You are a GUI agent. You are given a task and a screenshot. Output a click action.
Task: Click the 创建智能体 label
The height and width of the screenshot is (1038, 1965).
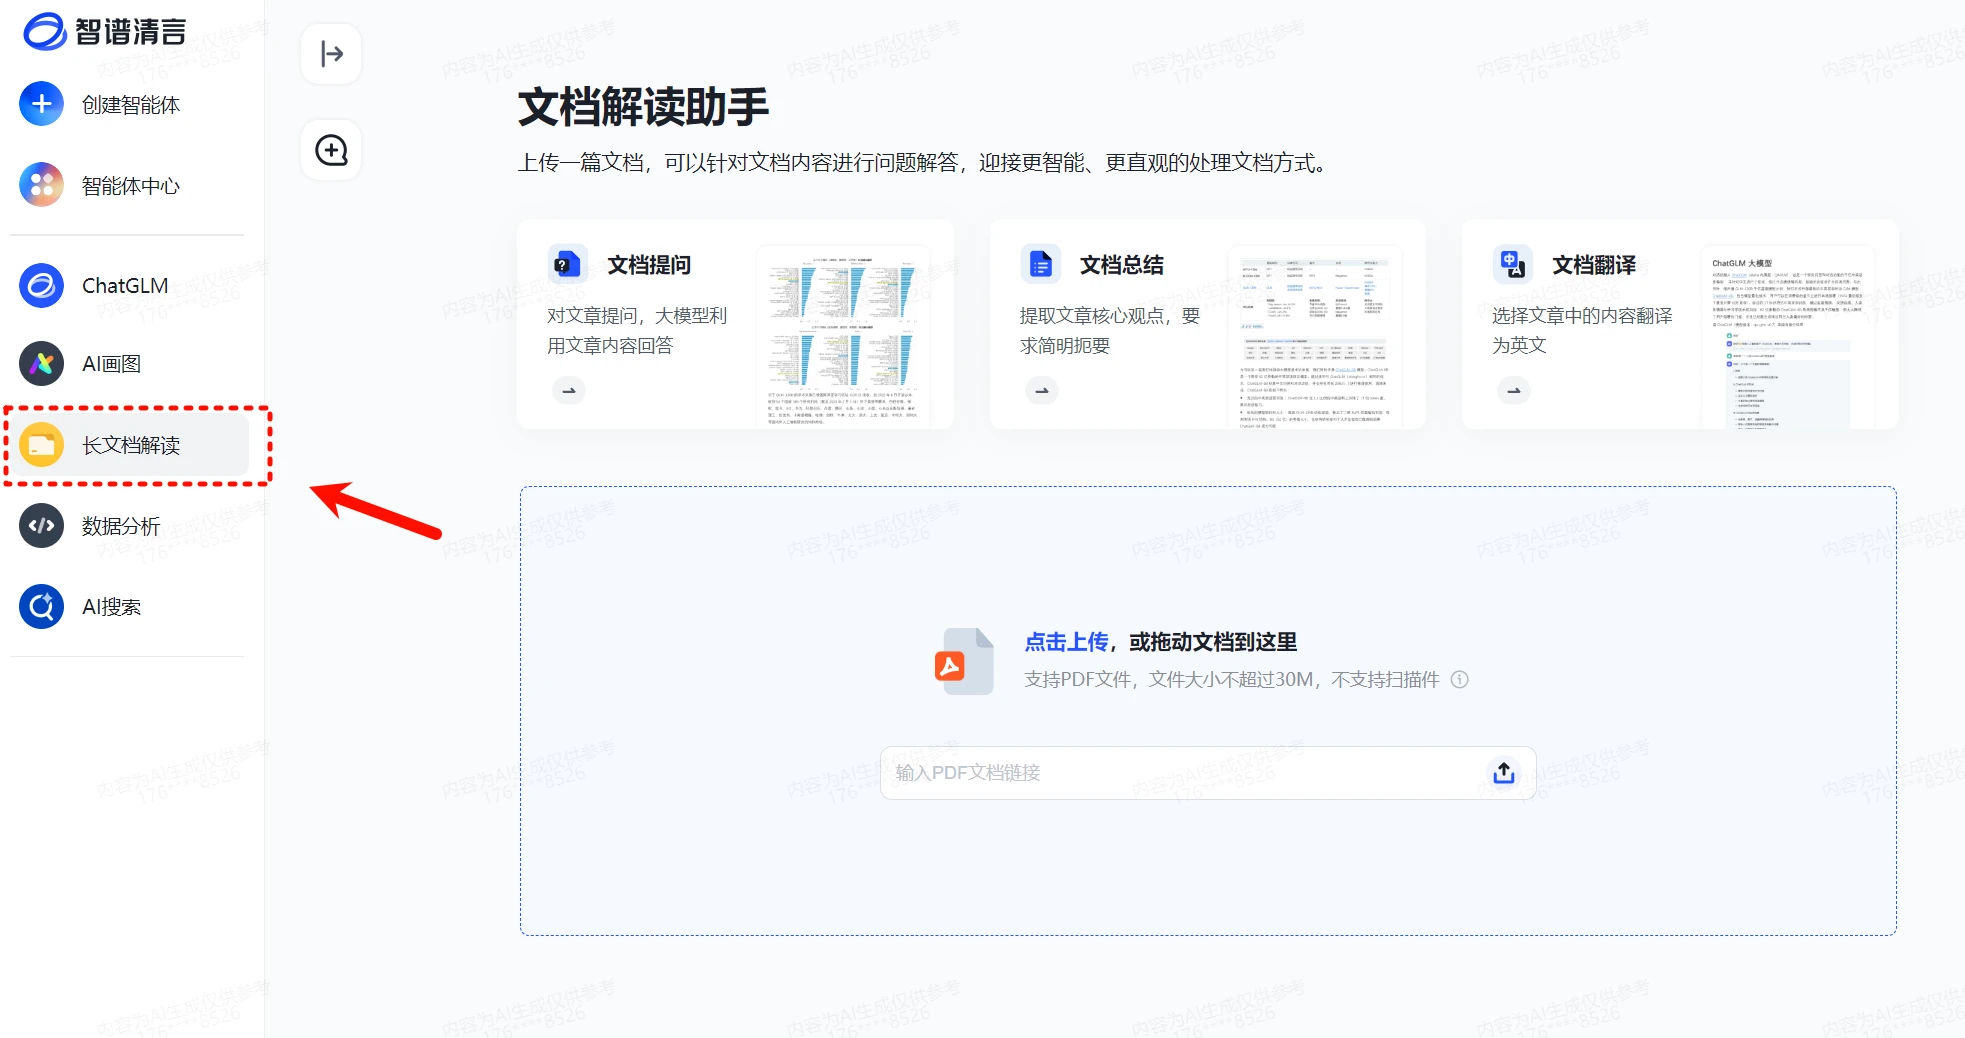point(131,105)
